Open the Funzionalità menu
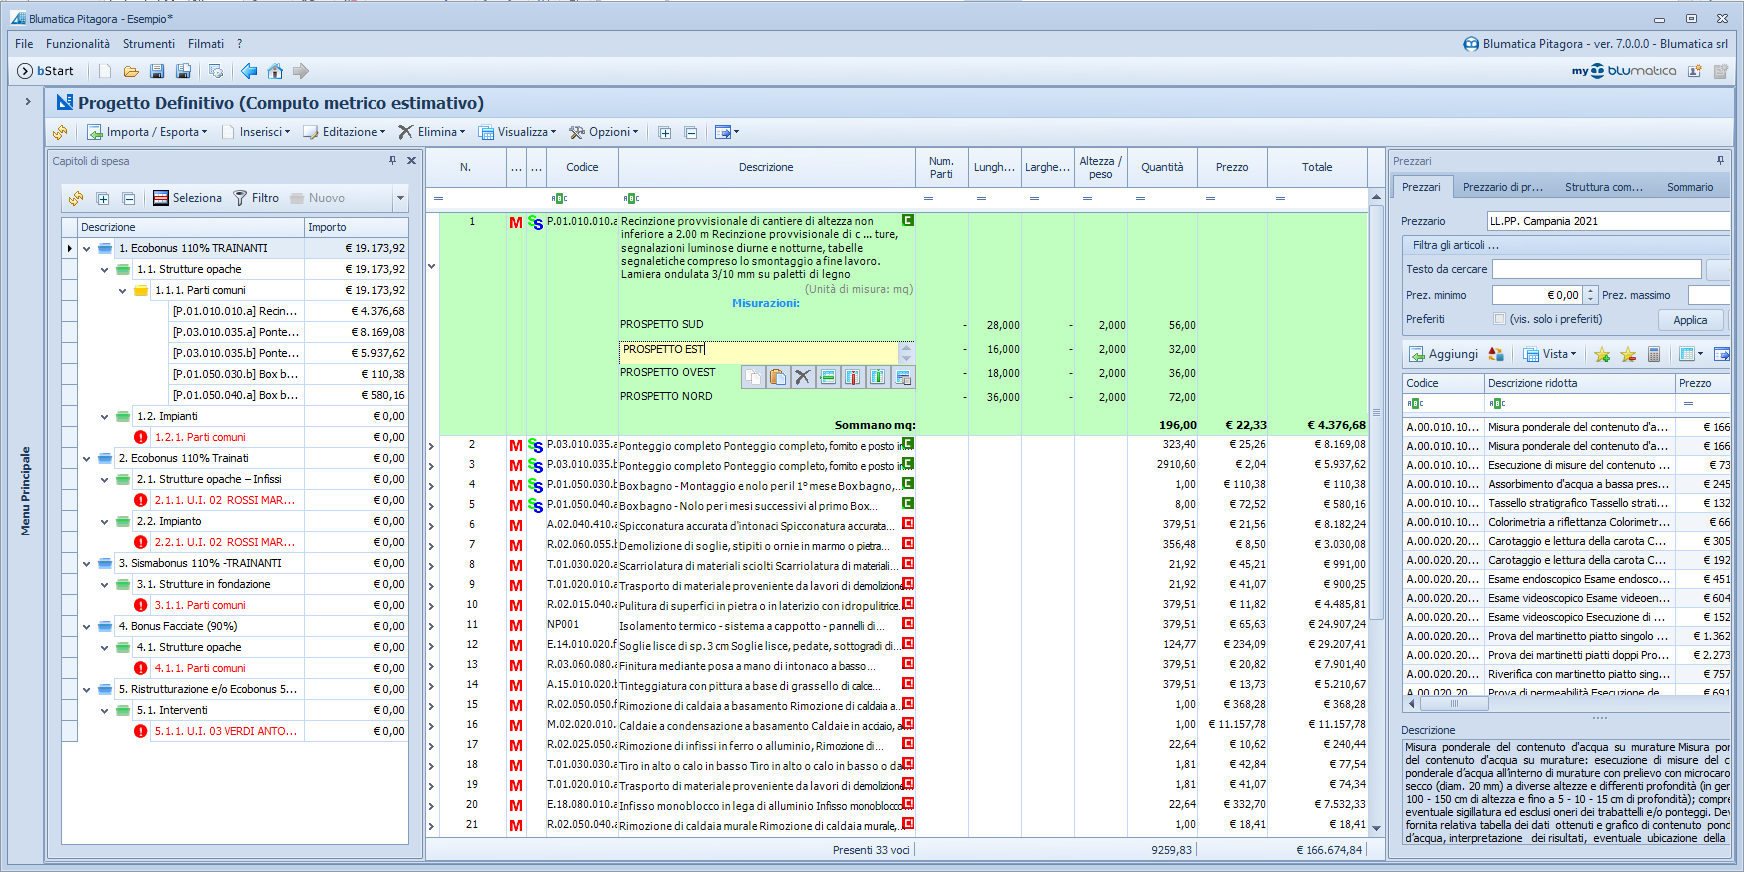 (x=78, y=44)
